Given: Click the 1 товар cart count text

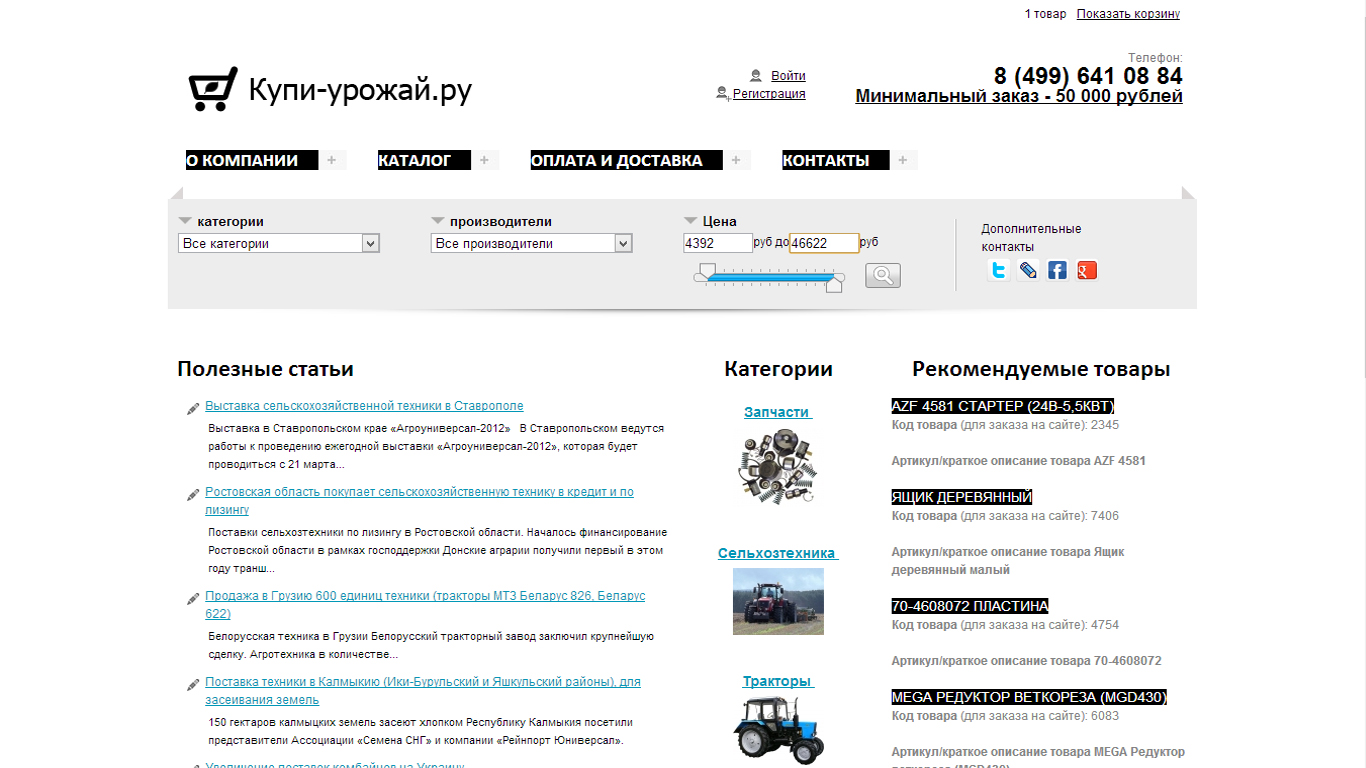Looking at the screenshot, I should pos(1045,14).
